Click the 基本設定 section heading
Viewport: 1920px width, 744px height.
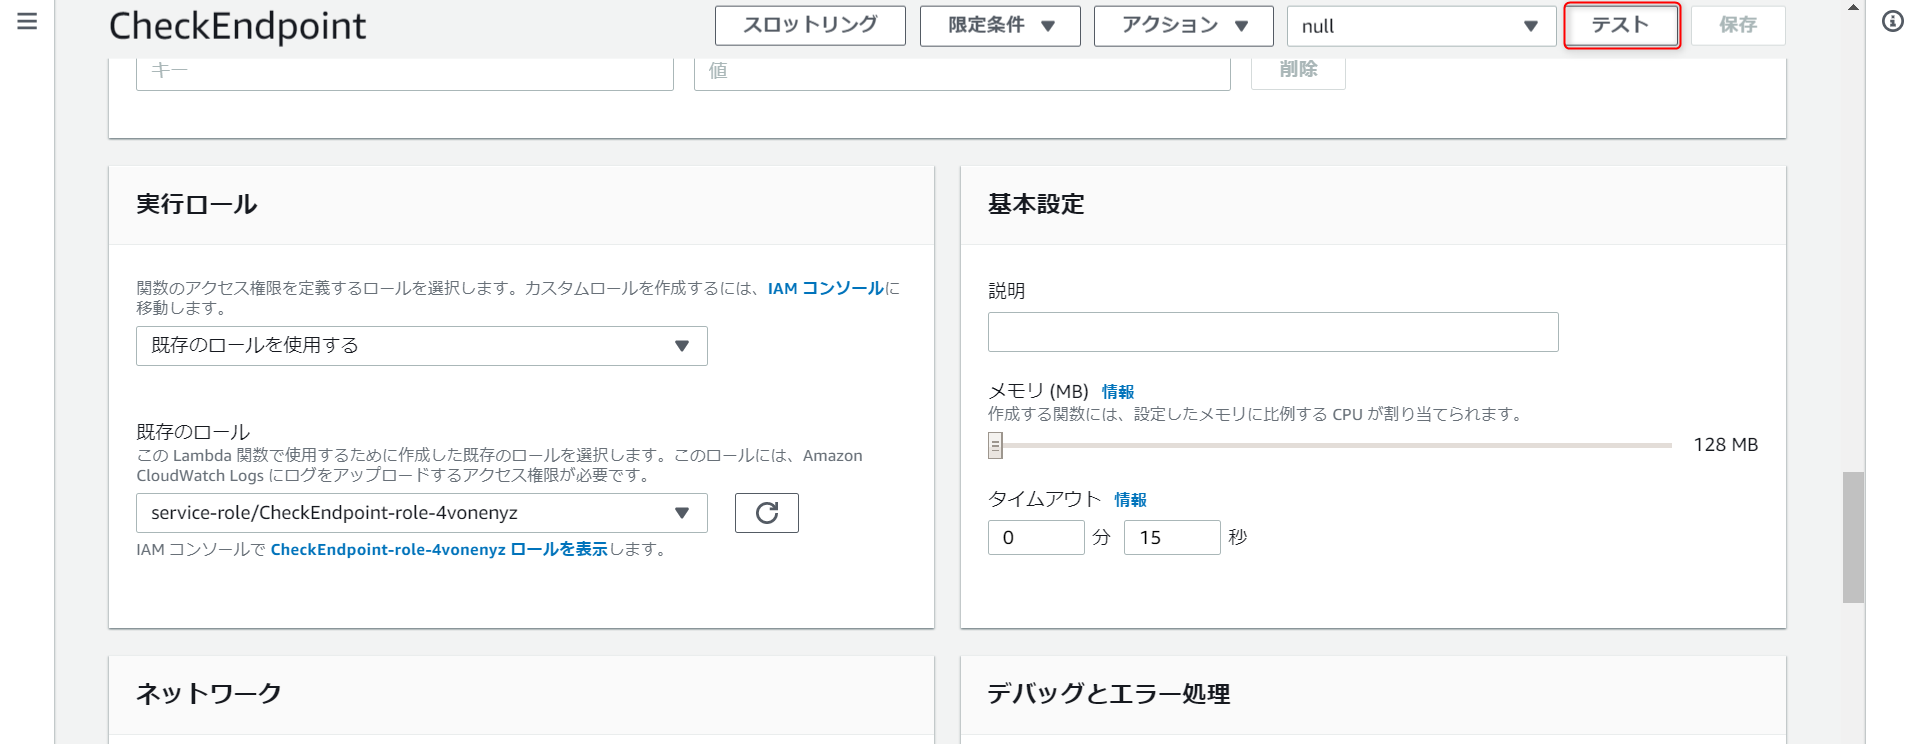tap(1036, 204)
